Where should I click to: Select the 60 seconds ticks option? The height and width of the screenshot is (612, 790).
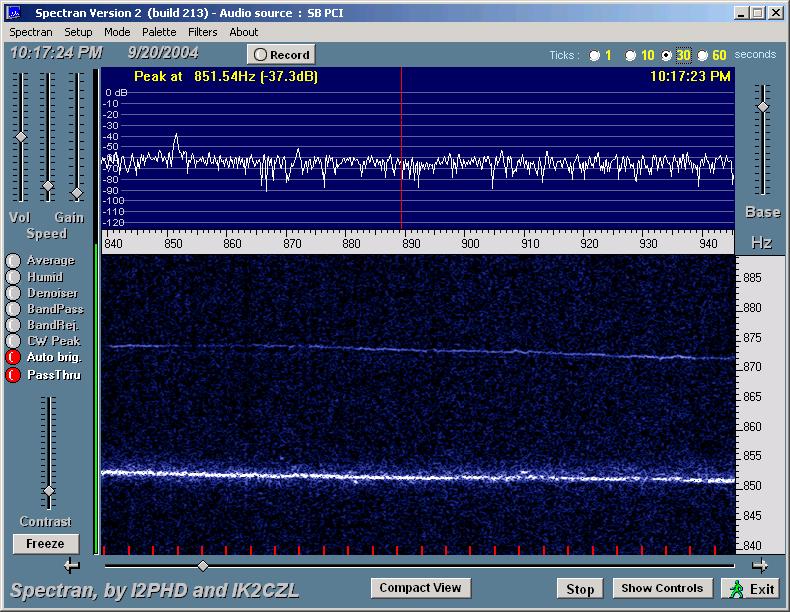[703, 55]
